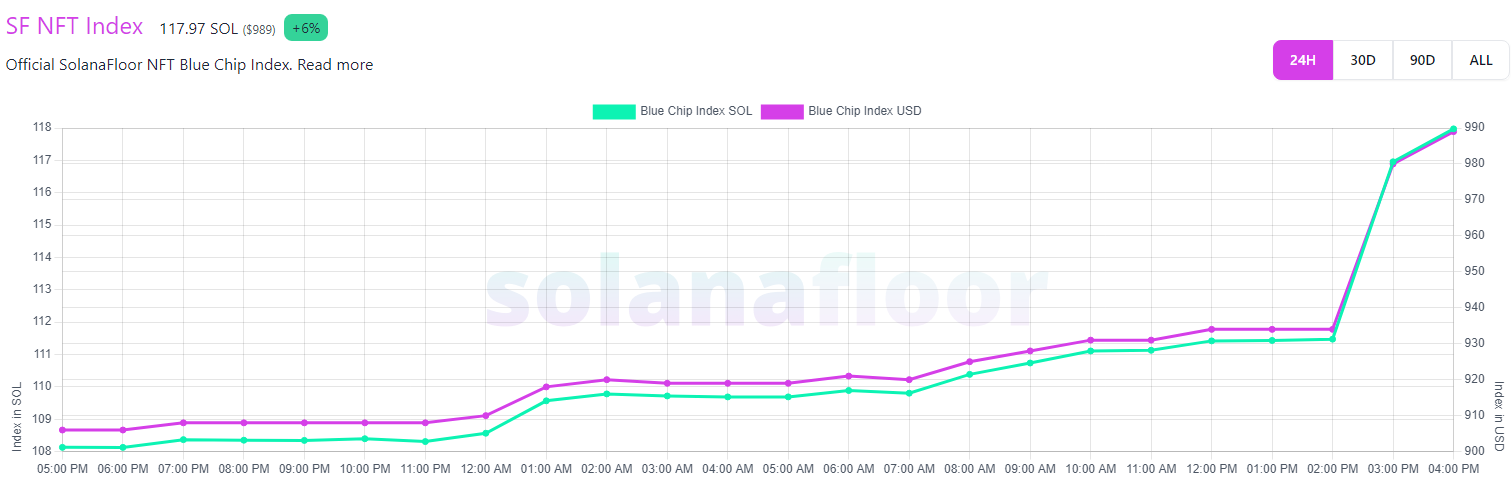Screen dimensions: 1512x480
Task: Select the 02:00 PM purple USD data point
Action: click(1332, 329)
